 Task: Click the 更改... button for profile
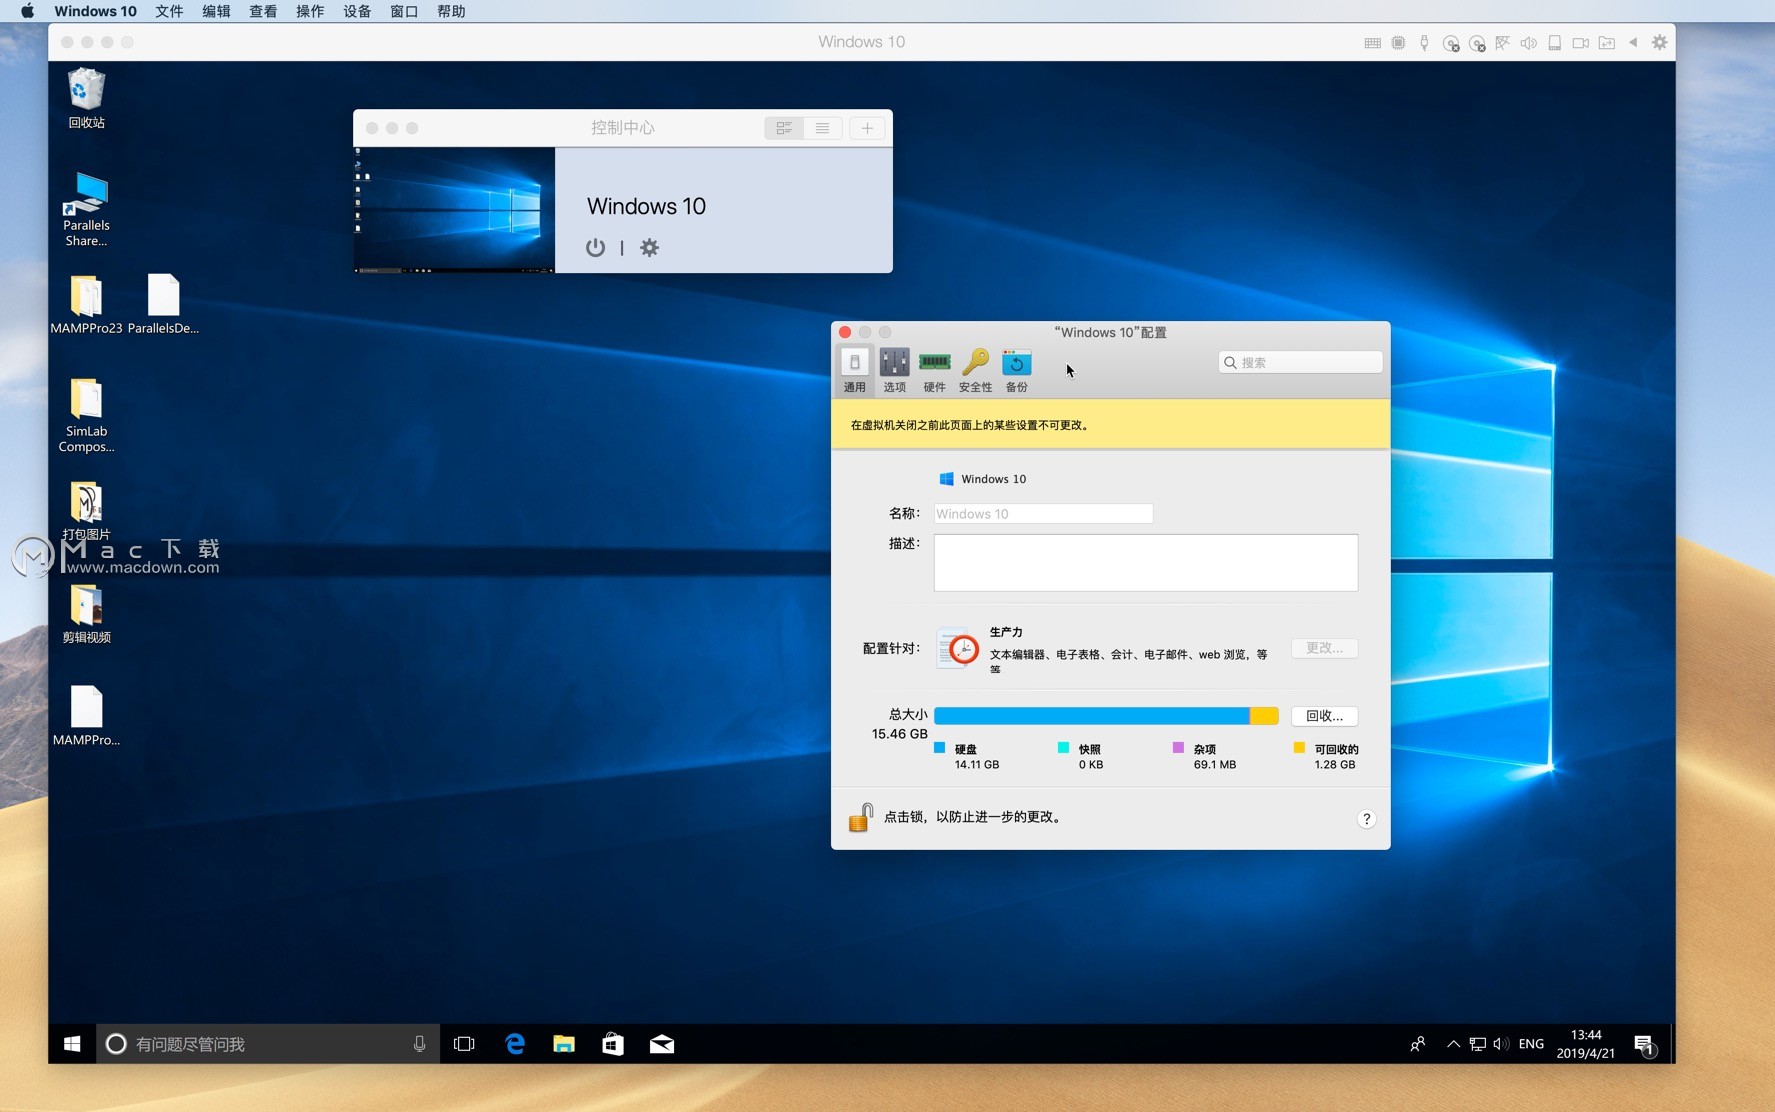click(1324, 648)
